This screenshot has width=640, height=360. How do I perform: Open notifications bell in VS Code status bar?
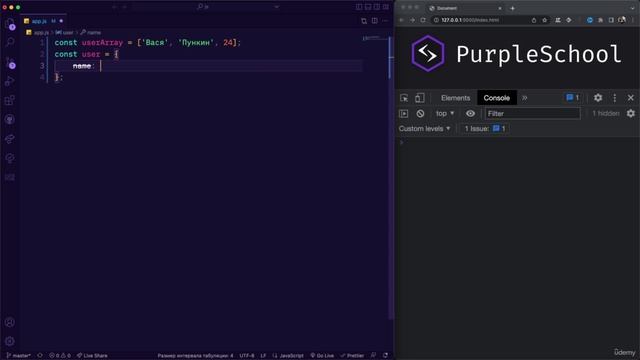(385, 356)
